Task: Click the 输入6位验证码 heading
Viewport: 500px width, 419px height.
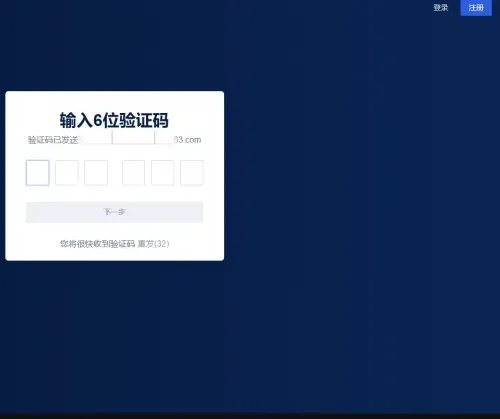Action: tap(114, 120)
